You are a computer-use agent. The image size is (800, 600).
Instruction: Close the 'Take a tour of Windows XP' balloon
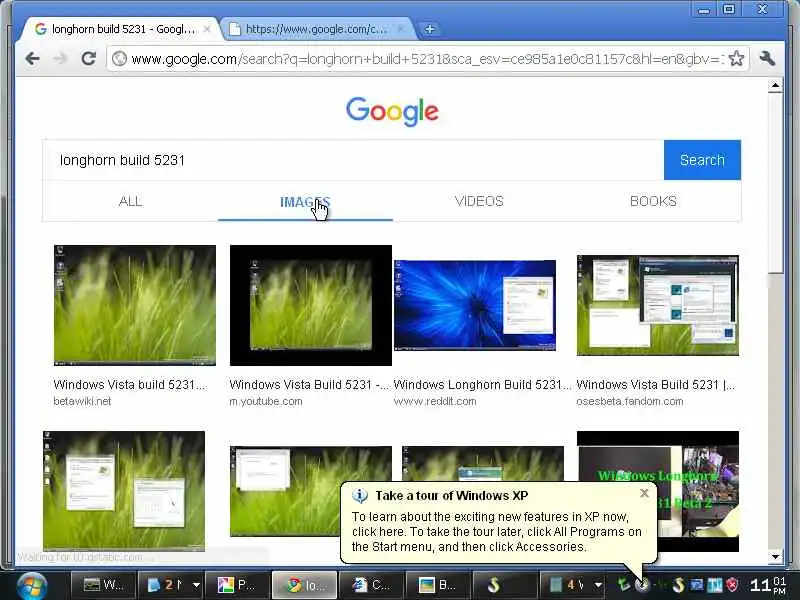point(644,493)
